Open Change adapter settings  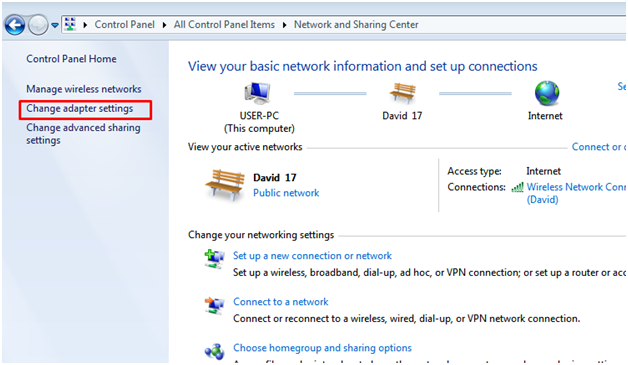80,109
